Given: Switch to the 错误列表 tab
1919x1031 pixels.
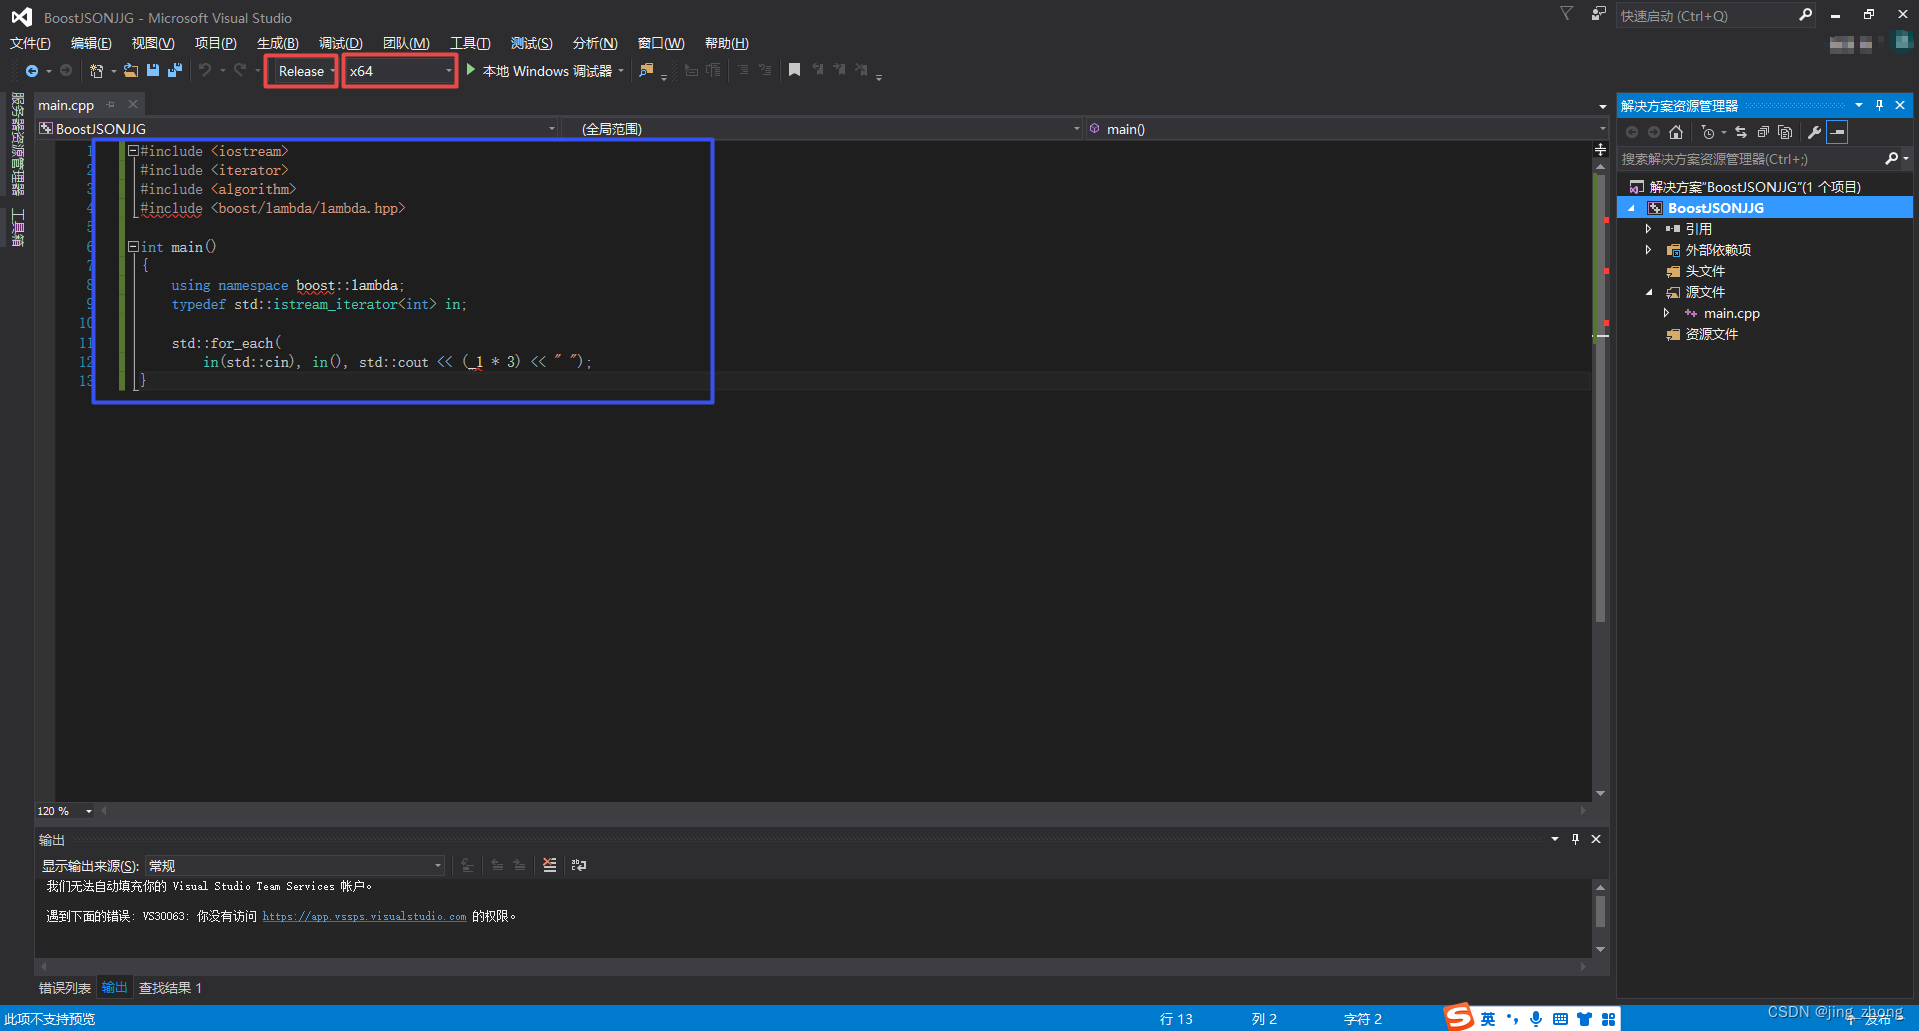Looking at the screenshot, I should pos(64,987).
